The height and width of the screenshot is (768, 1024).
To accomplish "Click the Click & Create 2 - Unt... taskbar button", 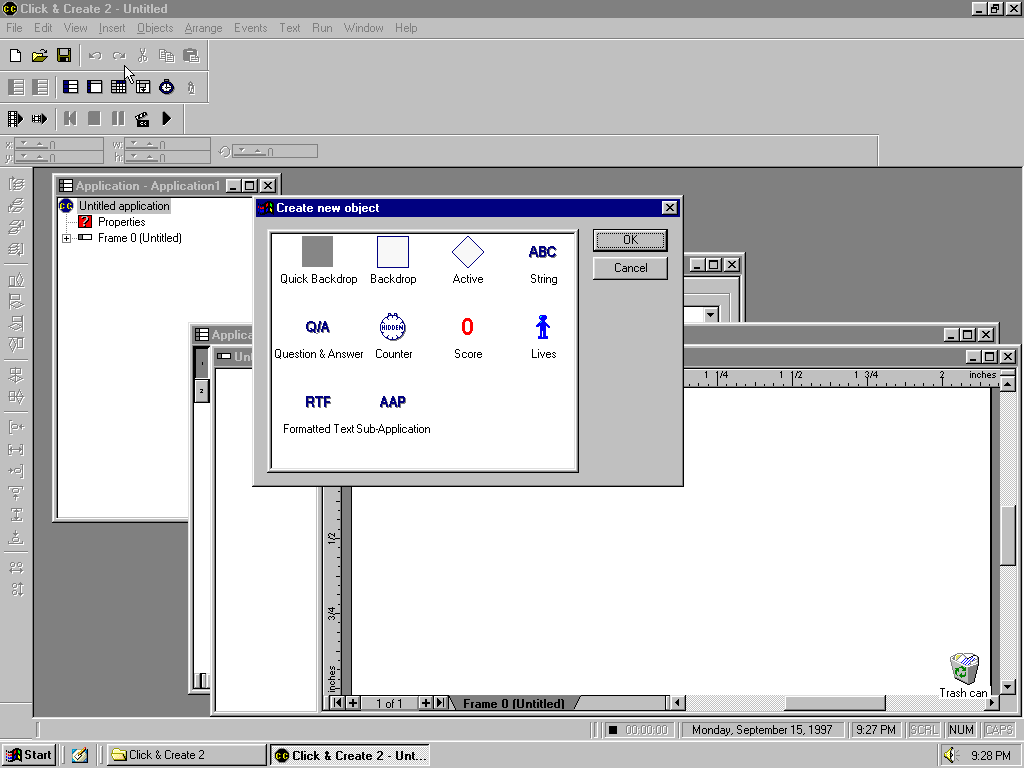I will point(350,755).
